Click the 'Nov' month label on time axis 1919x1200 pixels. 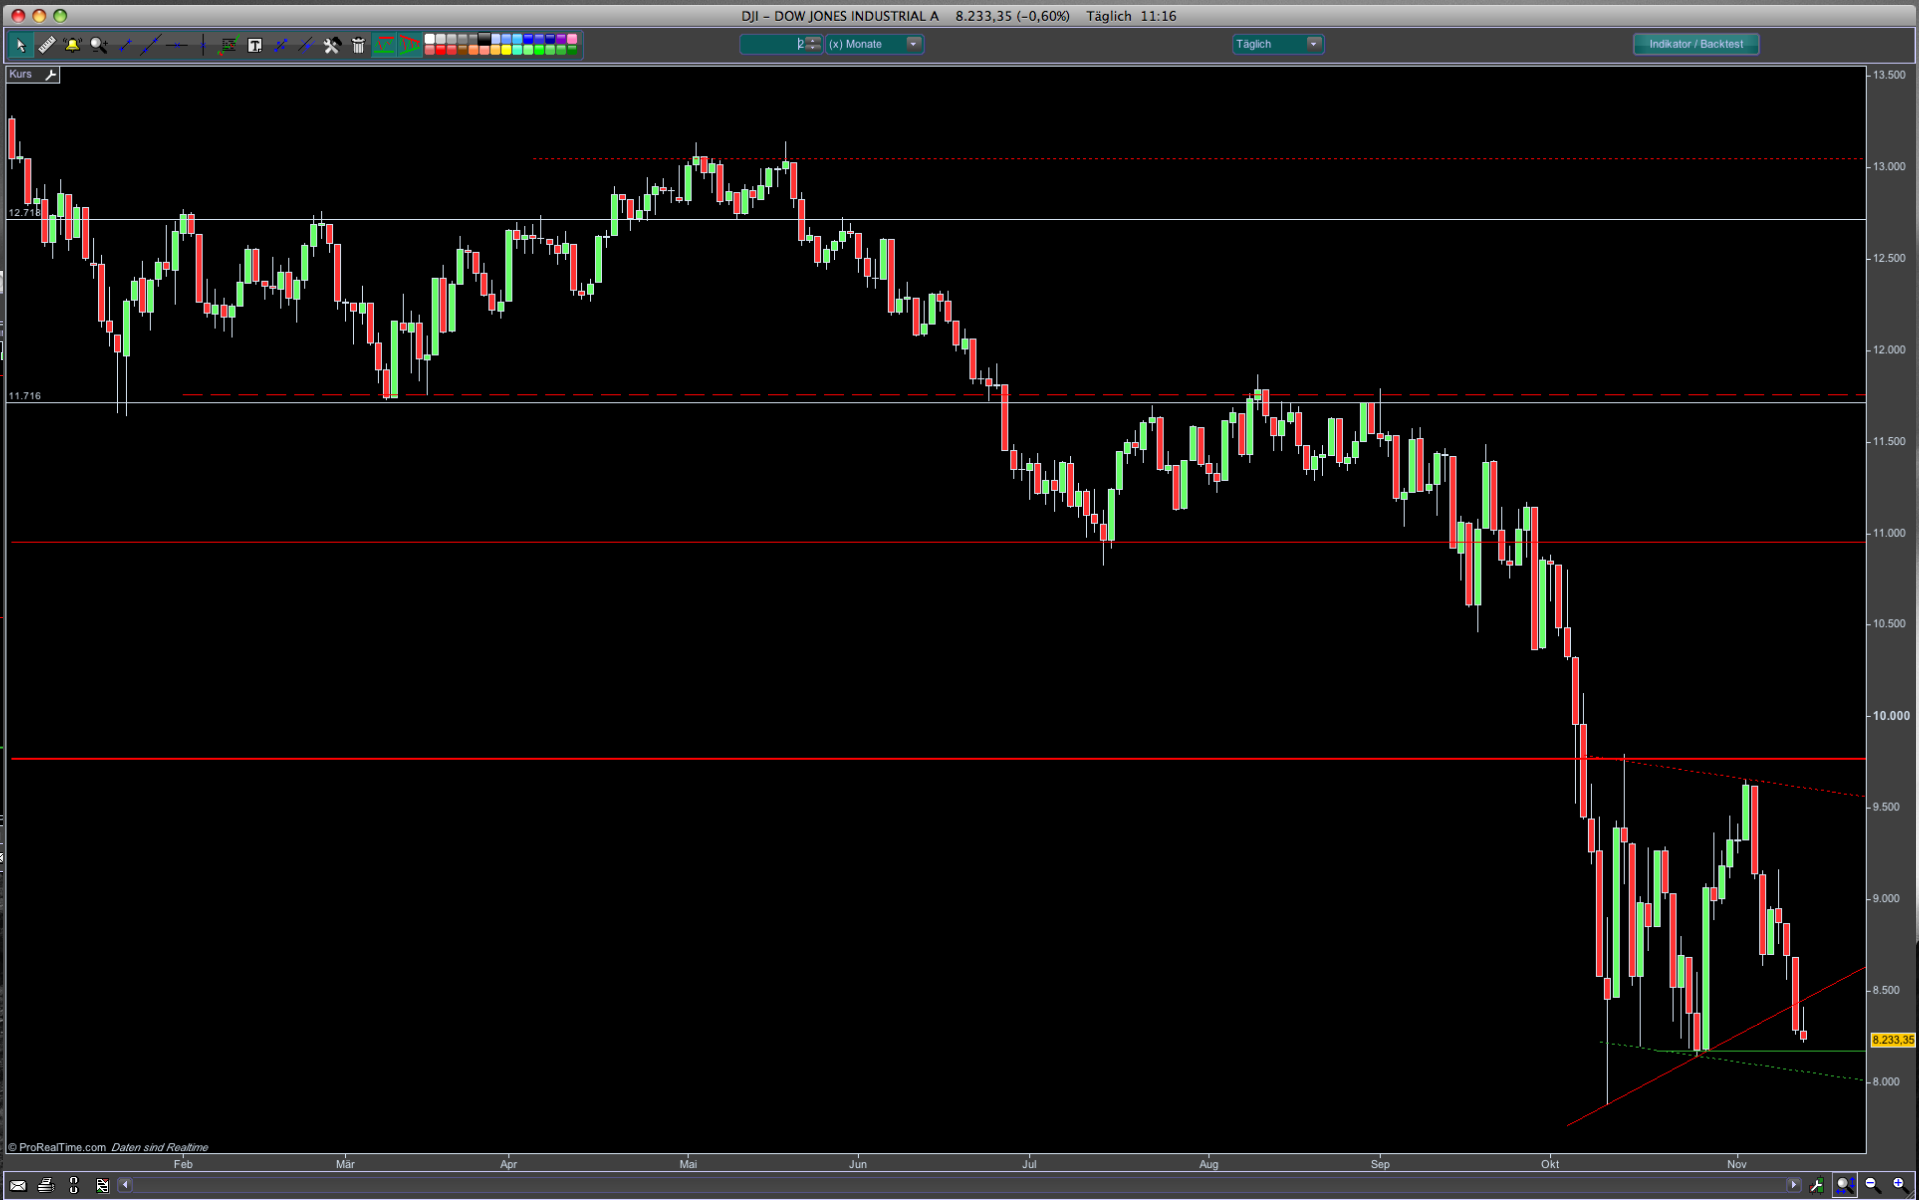coord(1737,1164)
